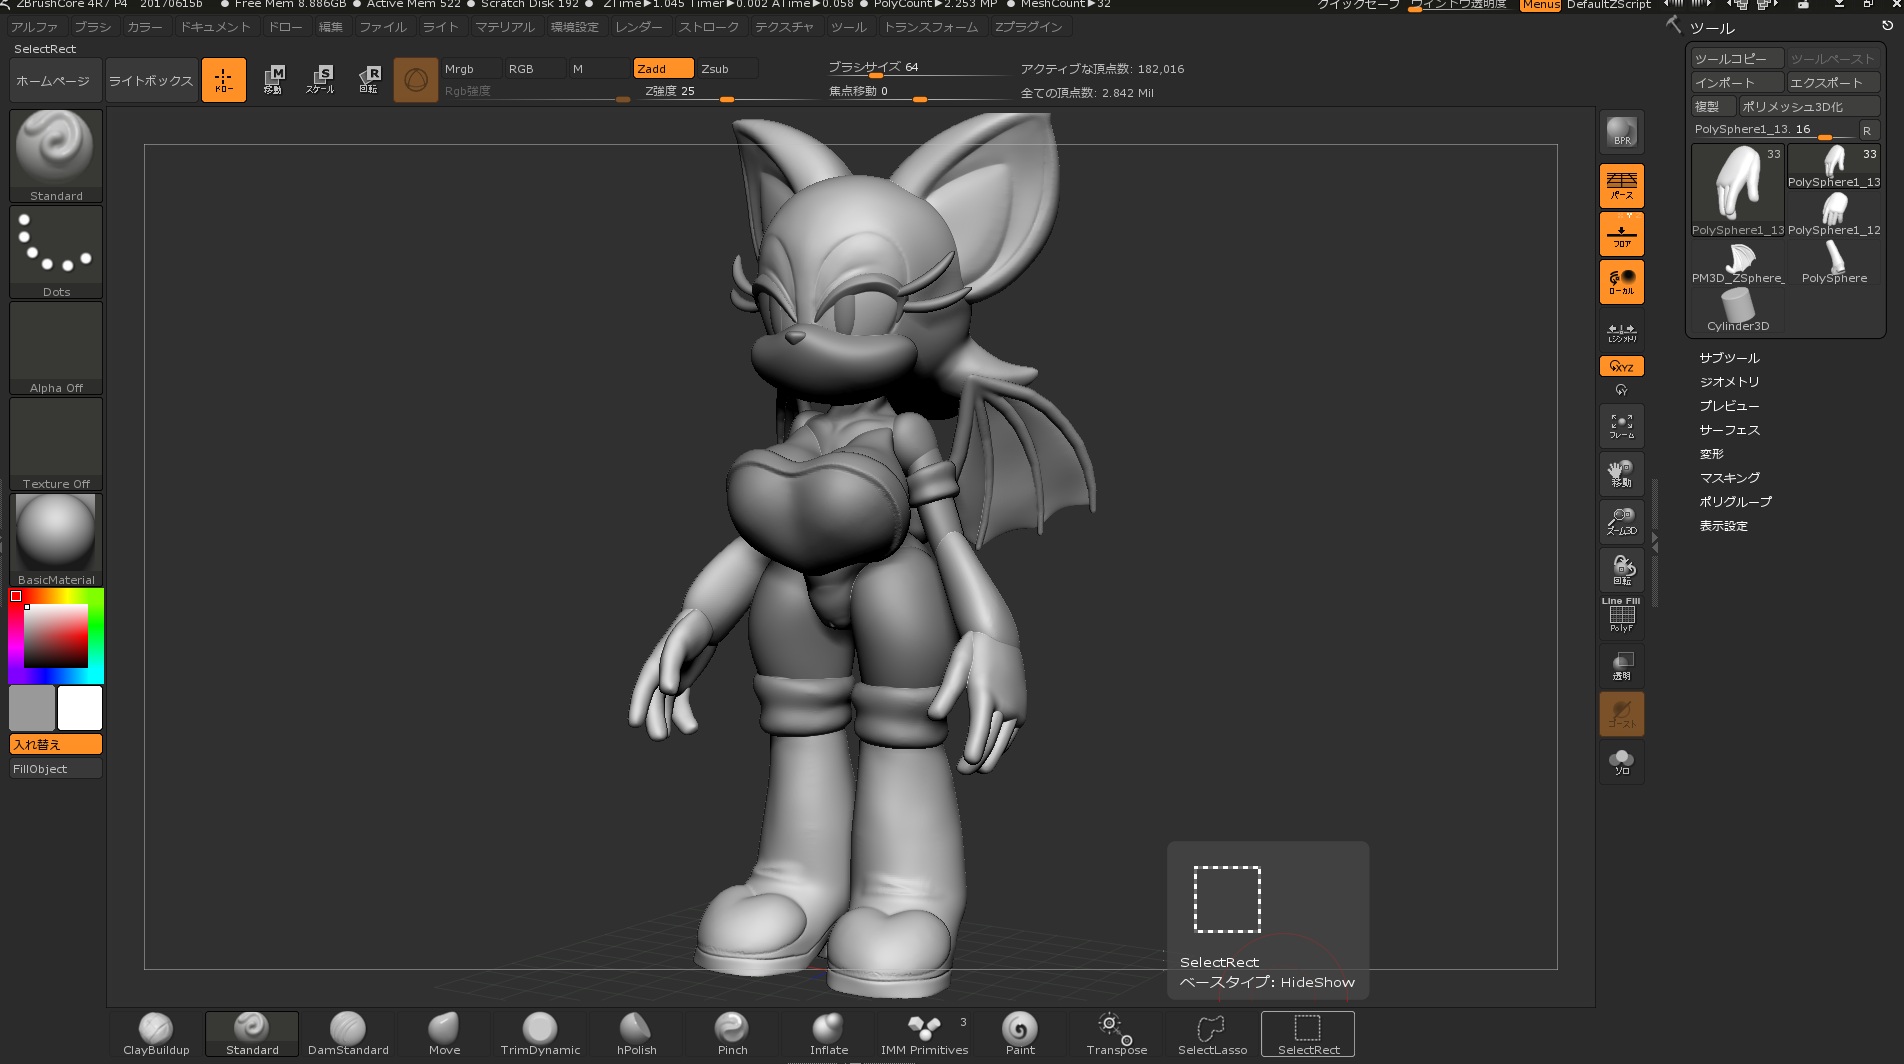Enable Zsub sculpting mode

(726, 69)
